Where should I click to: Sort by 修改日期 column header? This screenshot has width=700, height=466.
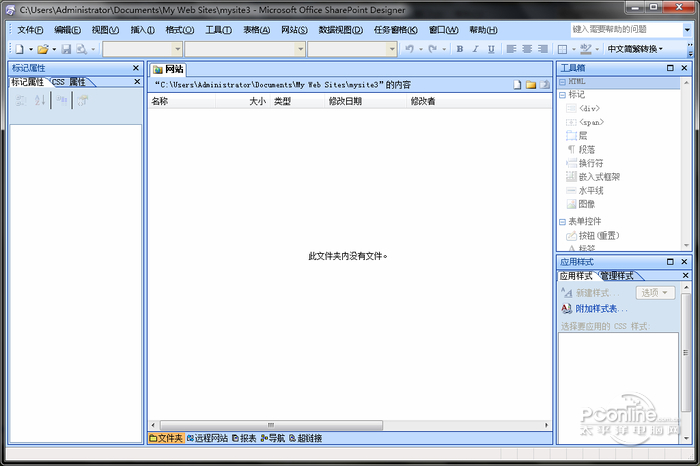pos(366,101)
